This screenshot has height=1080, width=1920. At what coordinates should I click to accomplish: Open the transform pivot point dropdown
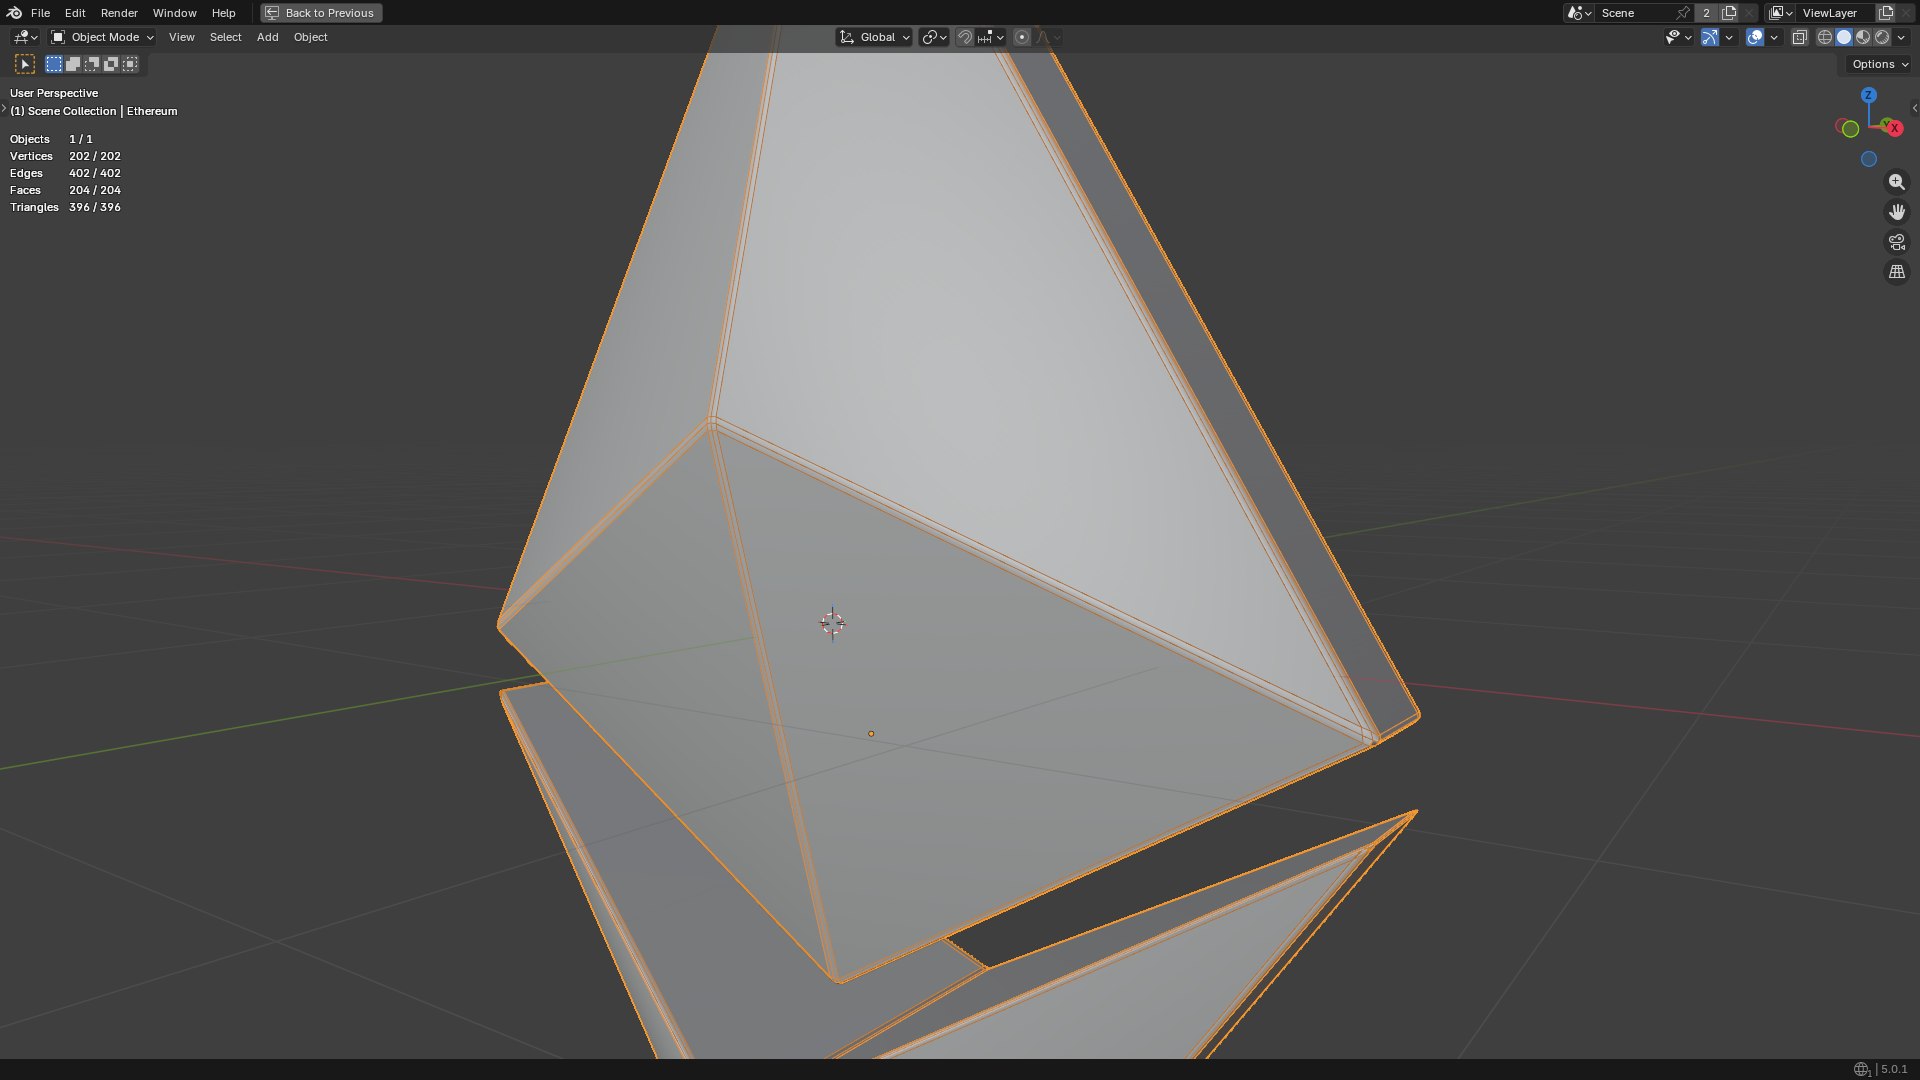(x=933, y=37)
